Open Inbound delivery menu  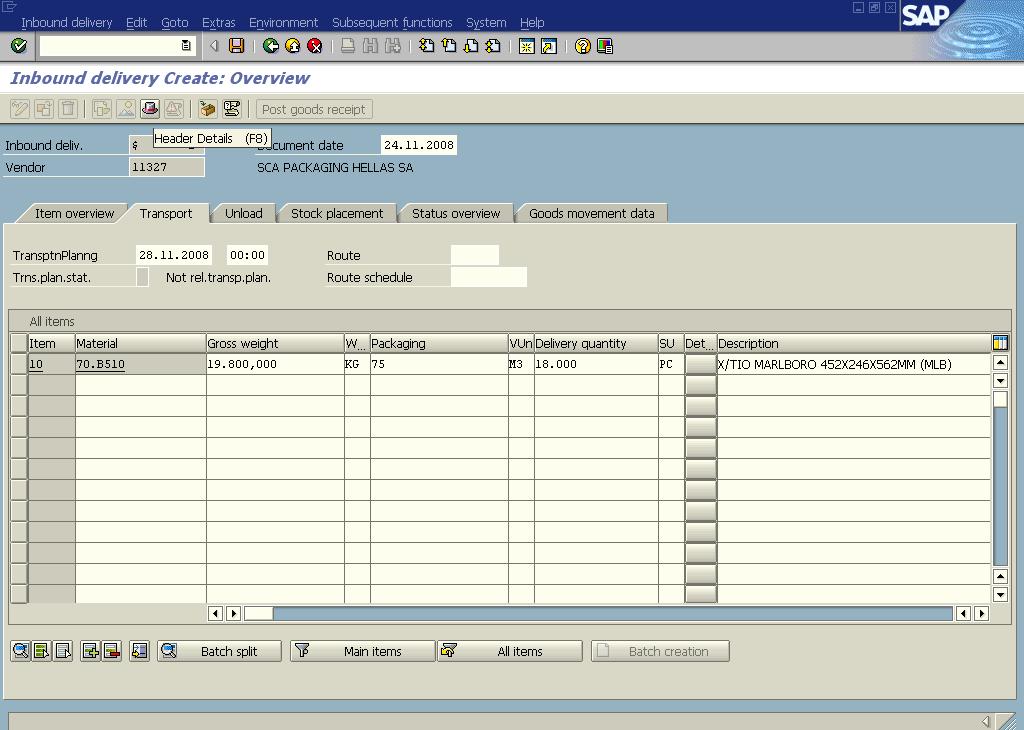tap(67, 22)
